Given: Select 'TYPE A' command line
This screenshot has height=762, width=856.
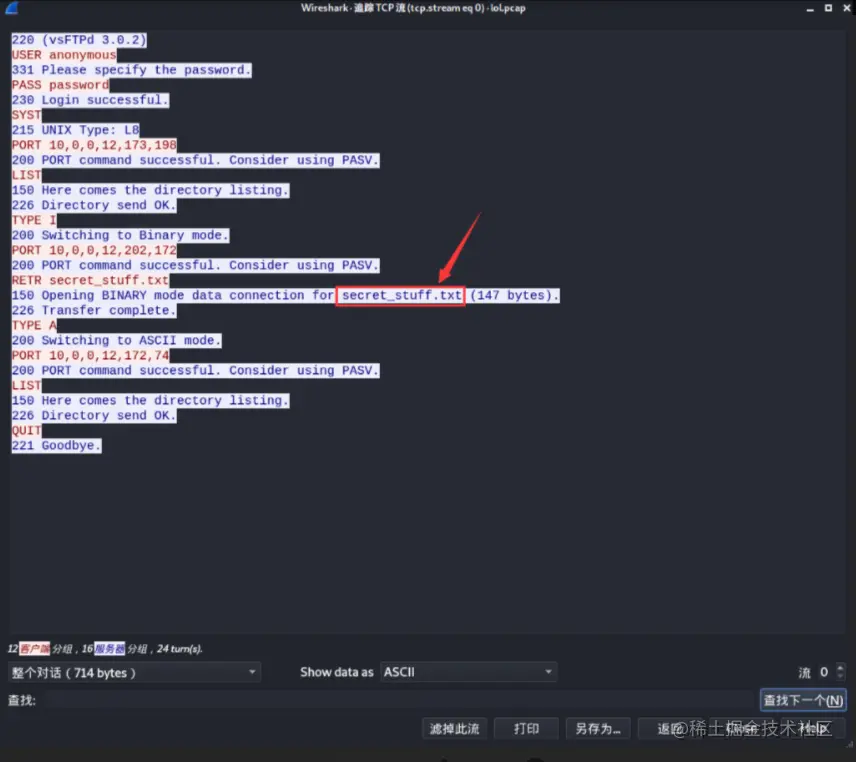Looking at the screenshot, I should click(x=34, y=325).
